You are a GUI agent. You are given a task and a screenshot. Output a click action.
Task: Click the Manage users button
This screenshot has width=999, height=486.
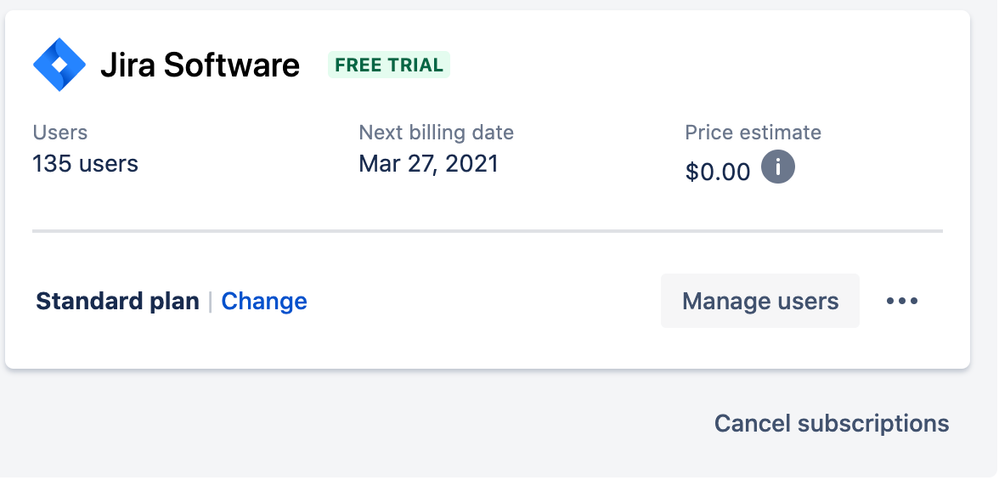tap(760, 301)
